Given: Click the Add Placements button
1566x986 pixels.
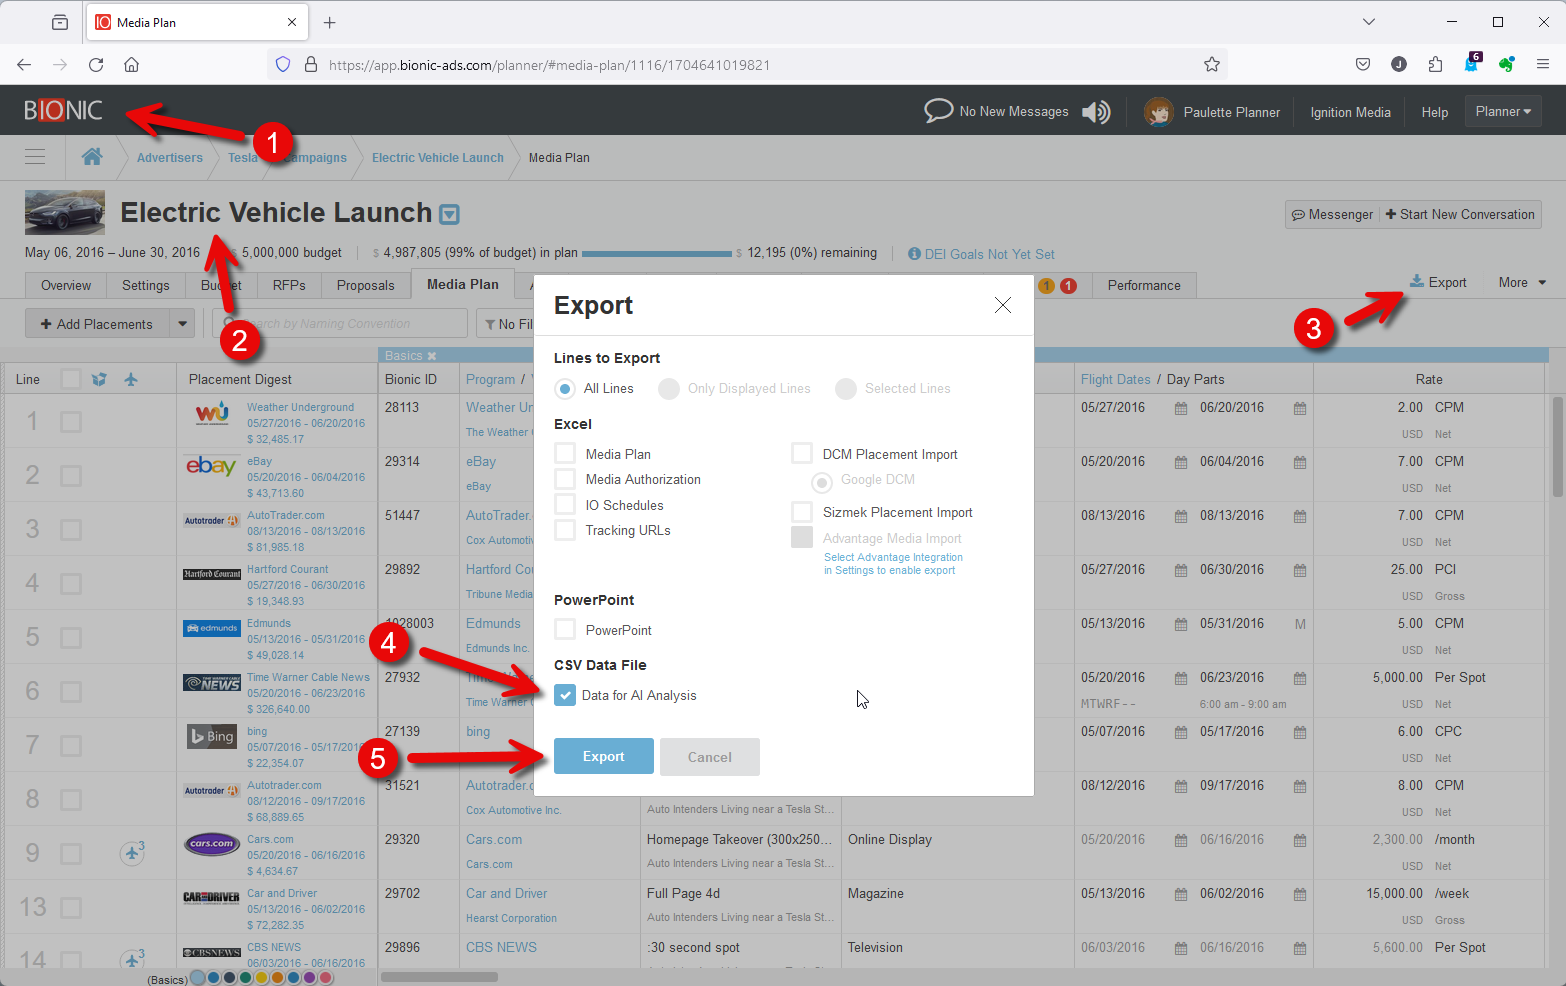Looking at the screenshot, I should 98,324.
